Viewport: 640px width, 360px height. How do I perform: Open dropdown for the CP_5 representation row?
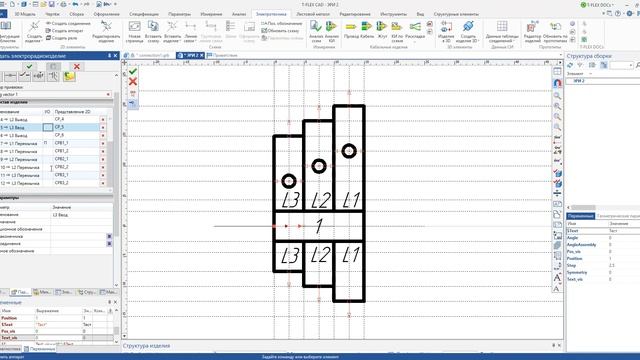point(103,127)
